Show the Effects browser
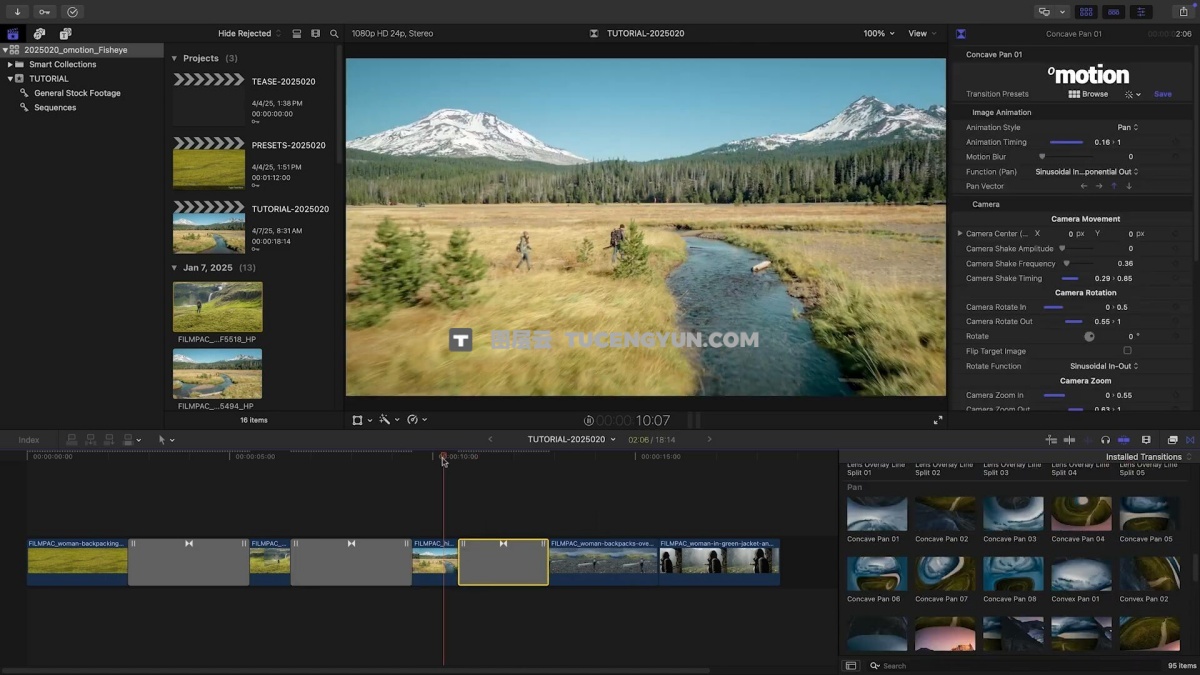The width and height of the screenshot is (1200, 675). (1172, 440)
